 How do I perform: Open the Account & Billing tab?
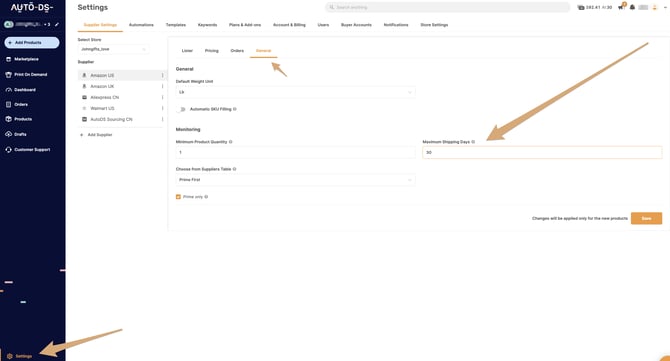[x=289, y=25]
